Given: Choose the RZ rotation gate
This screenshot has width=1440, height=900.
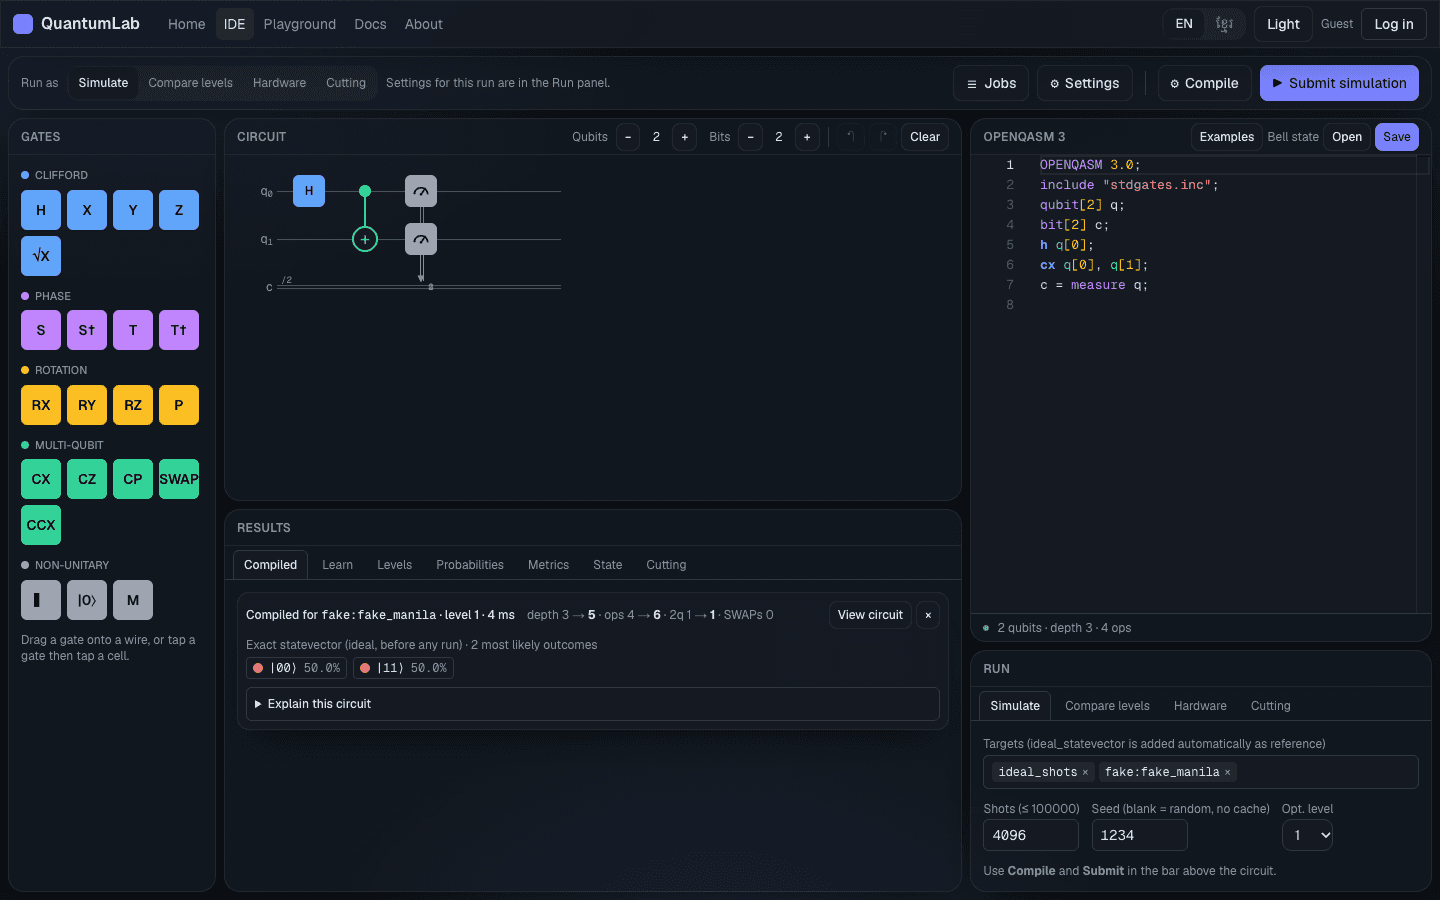Looking at the screenshot, I should coord(133,405).
